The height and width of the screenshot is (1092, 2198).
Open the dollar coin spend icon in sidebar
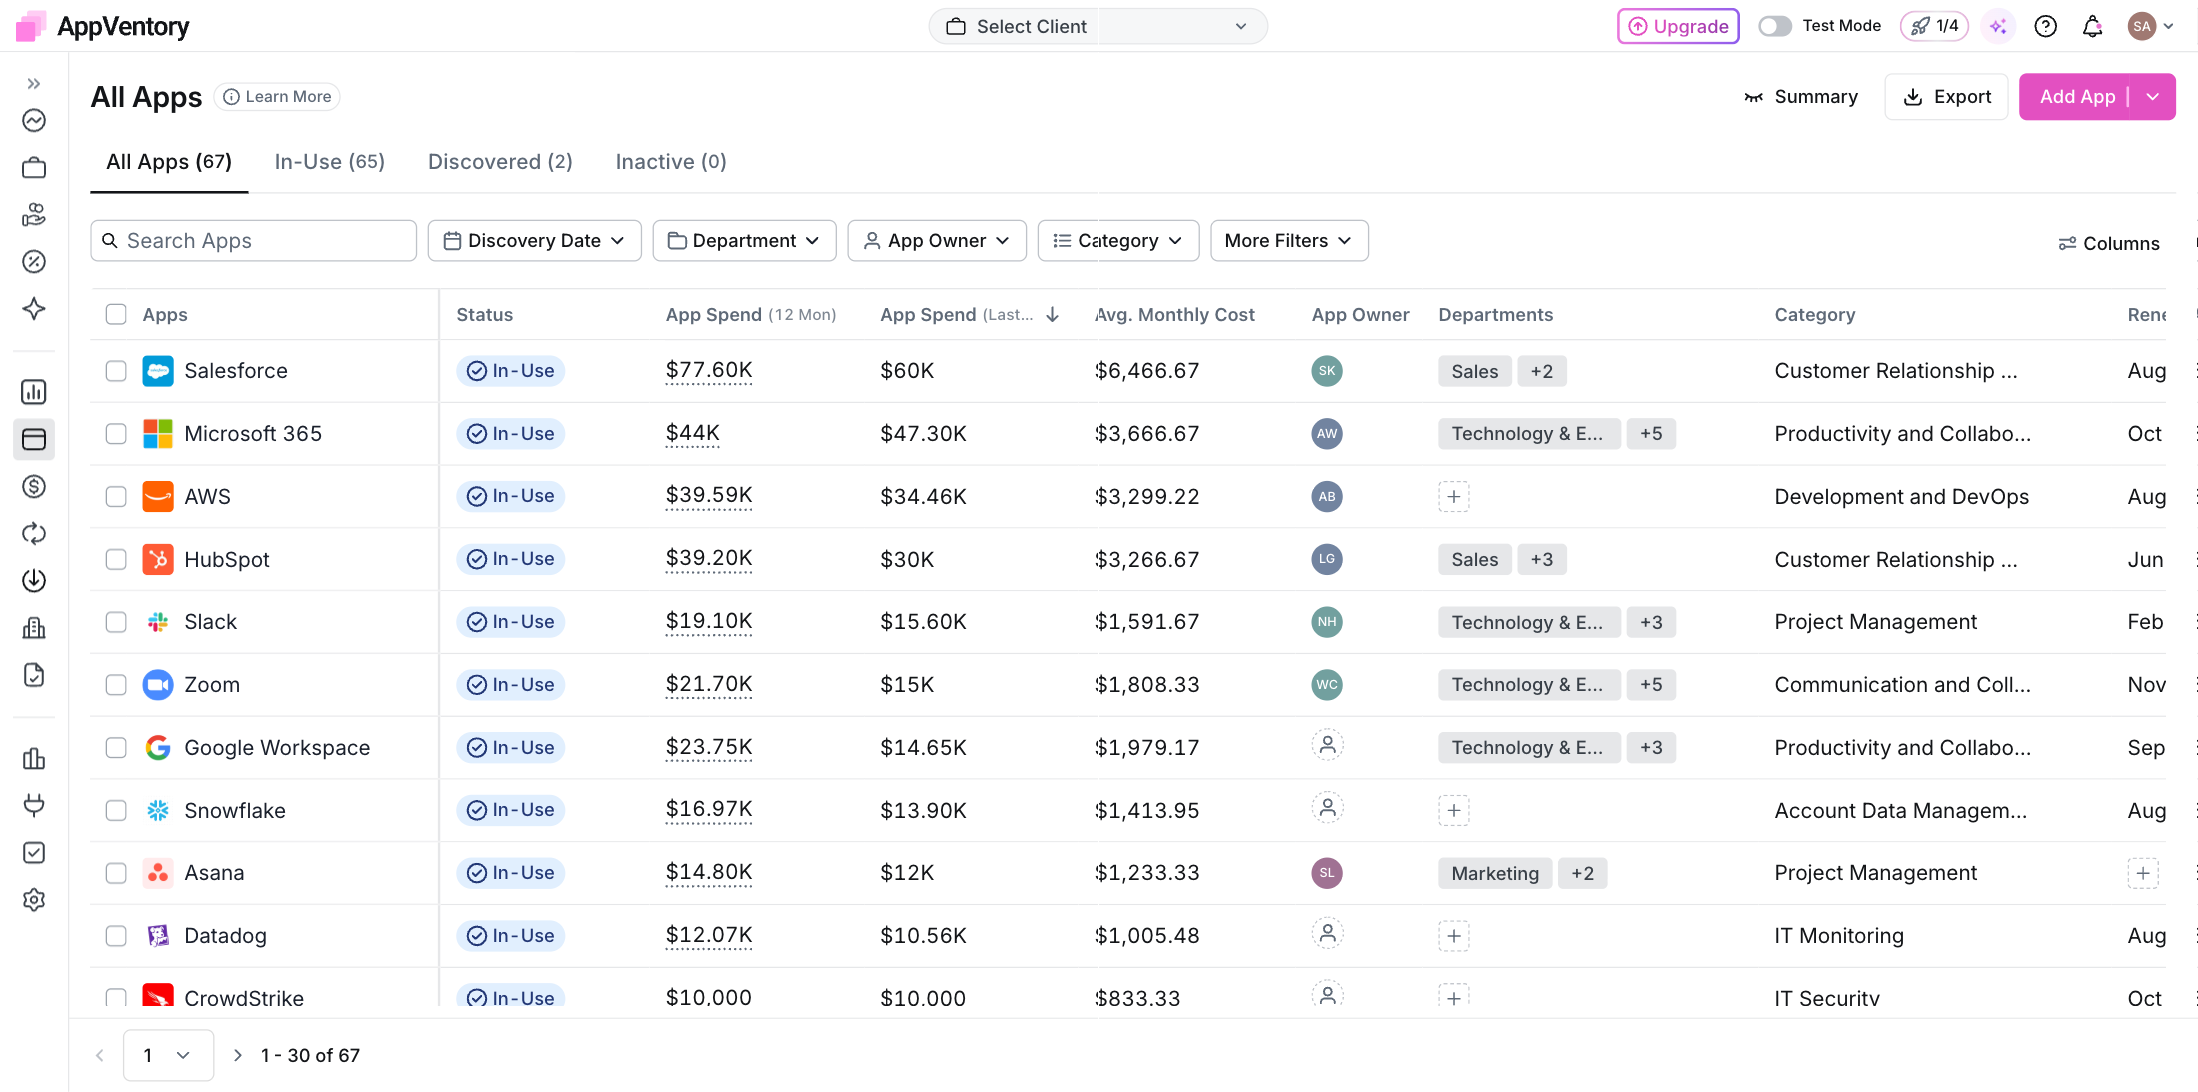pyautogui.click(x=34, y=487)
